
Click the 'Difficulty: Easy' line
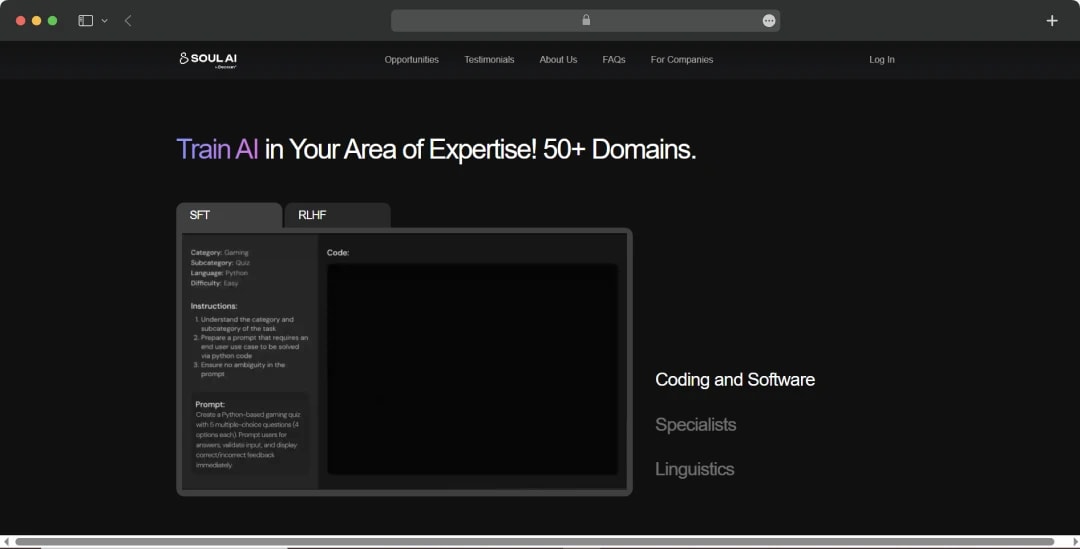[214, 283]
